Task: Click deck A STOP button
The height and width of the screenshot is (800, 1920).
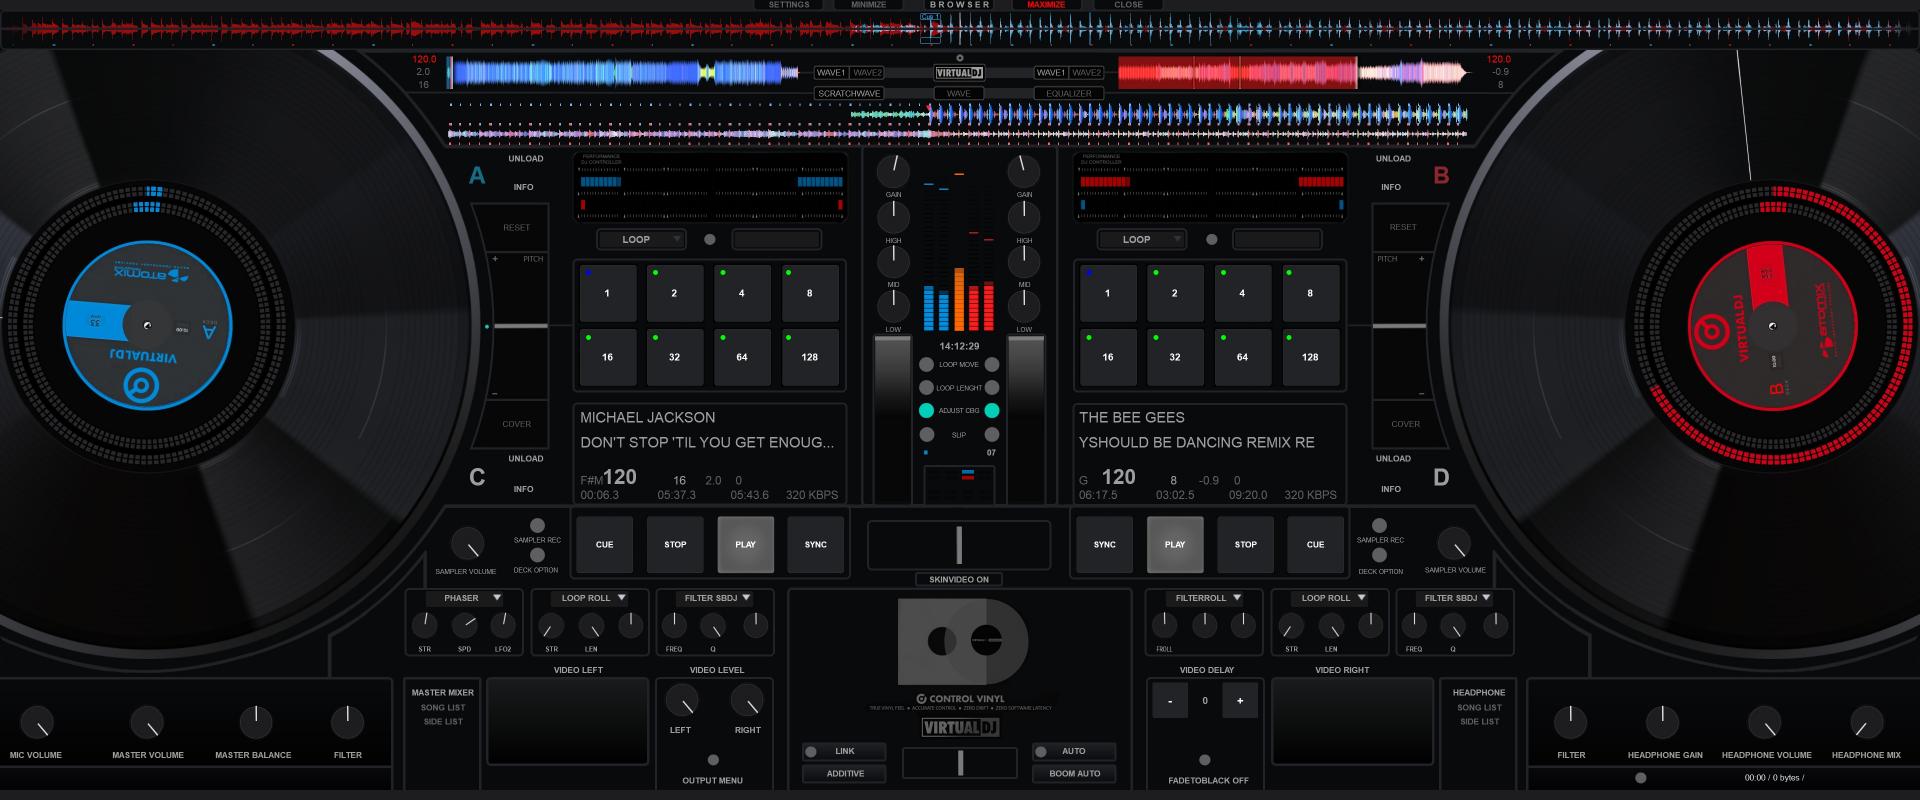Action: point(675,545)
